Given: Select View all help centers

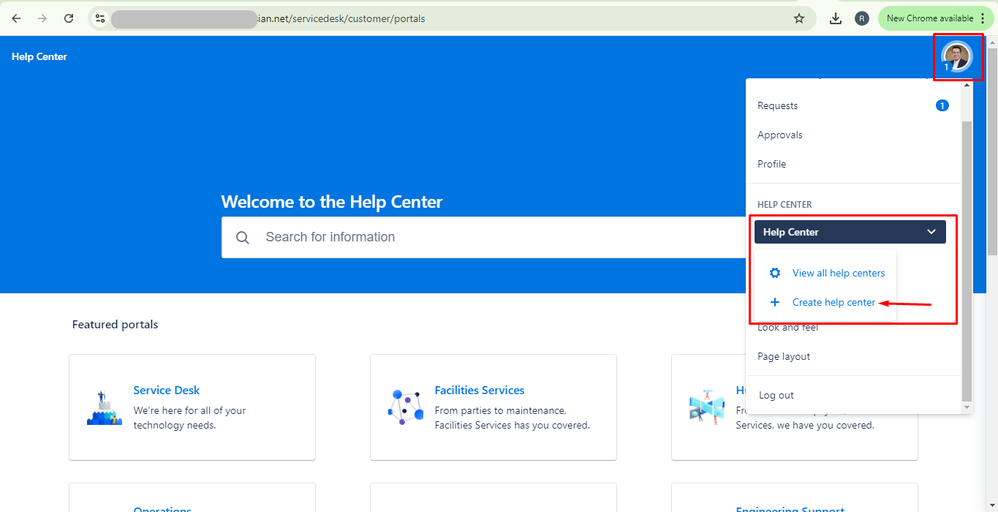Looking at the screenshot, I should point(838,273).
